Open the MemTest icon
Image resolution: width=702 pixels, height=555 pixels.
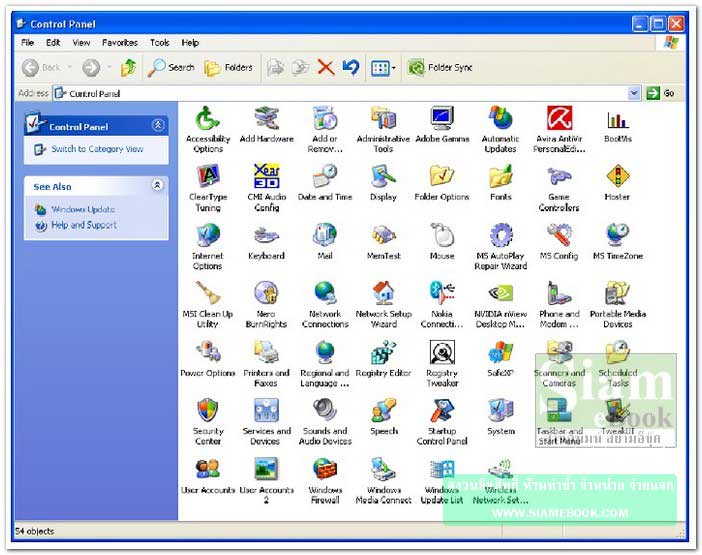[383, 235]
